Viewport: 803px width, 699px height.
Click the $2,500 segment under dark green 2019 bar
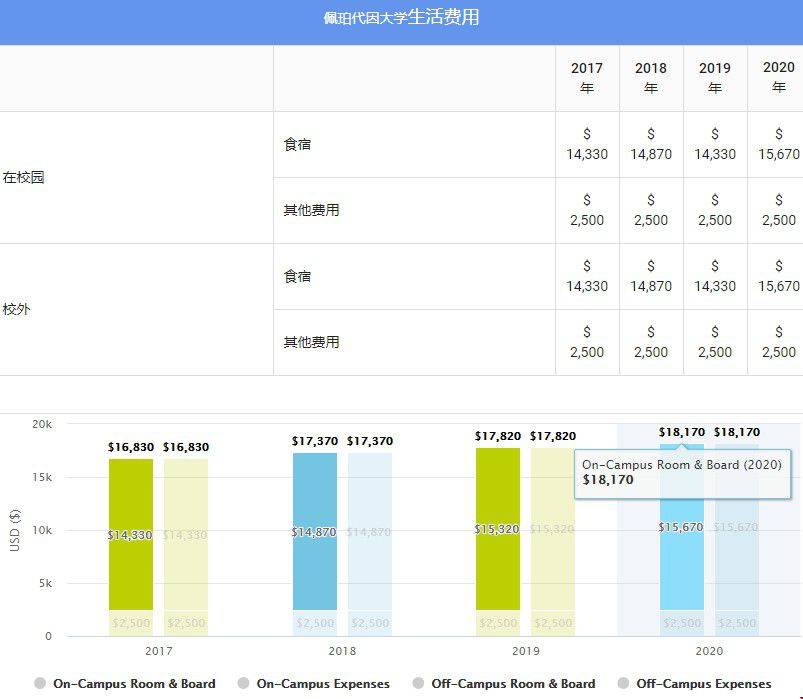click(x=498, y=623)
